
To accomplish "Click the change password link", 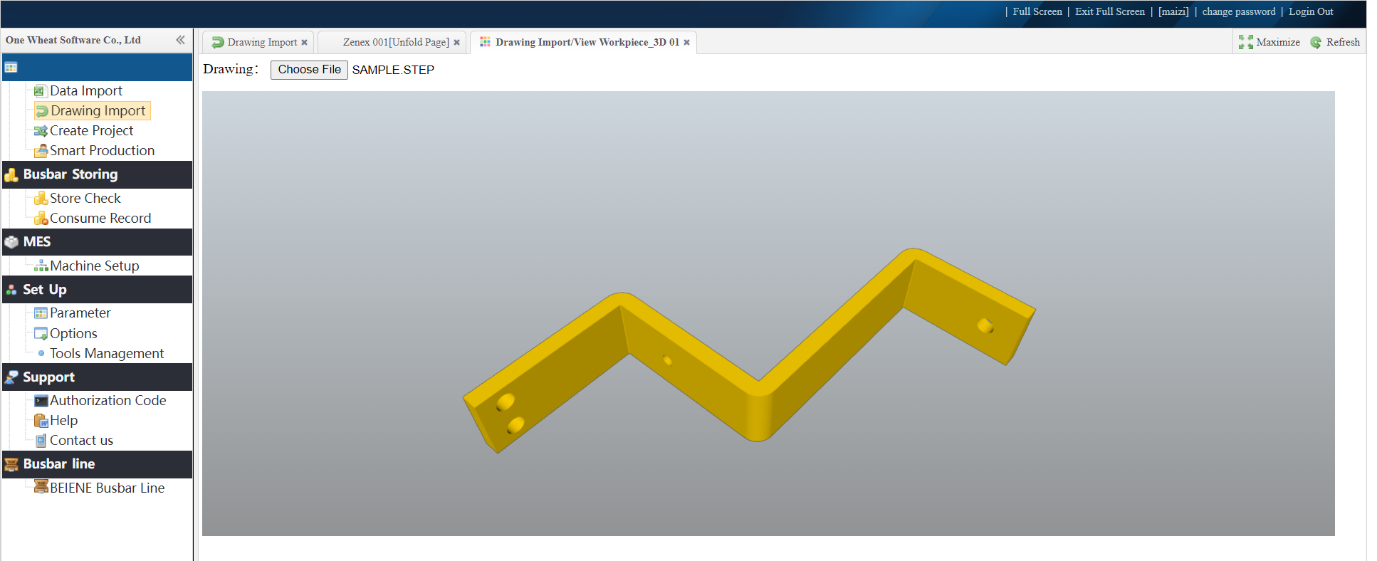I will tap(1238, 12).
